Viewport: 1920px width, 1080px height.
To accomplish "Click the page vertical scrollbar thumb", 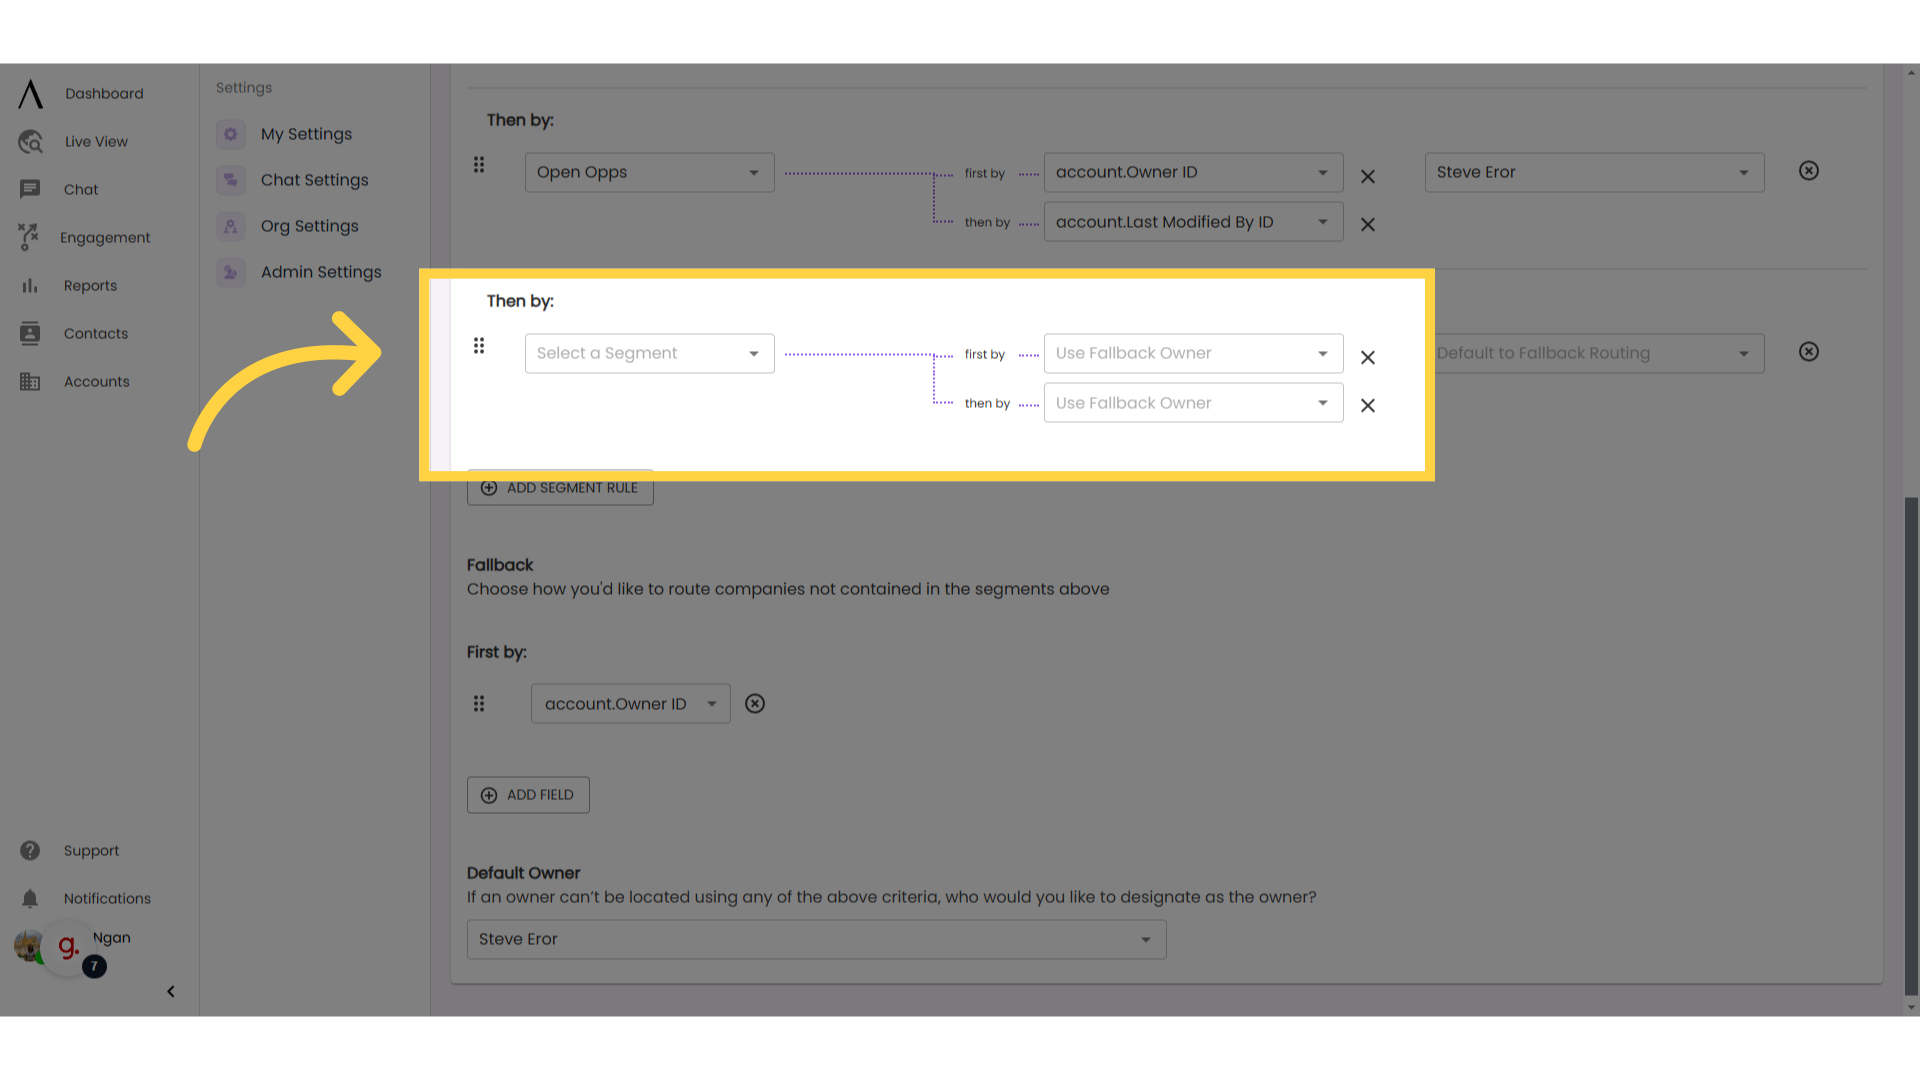I will 1911,745.
